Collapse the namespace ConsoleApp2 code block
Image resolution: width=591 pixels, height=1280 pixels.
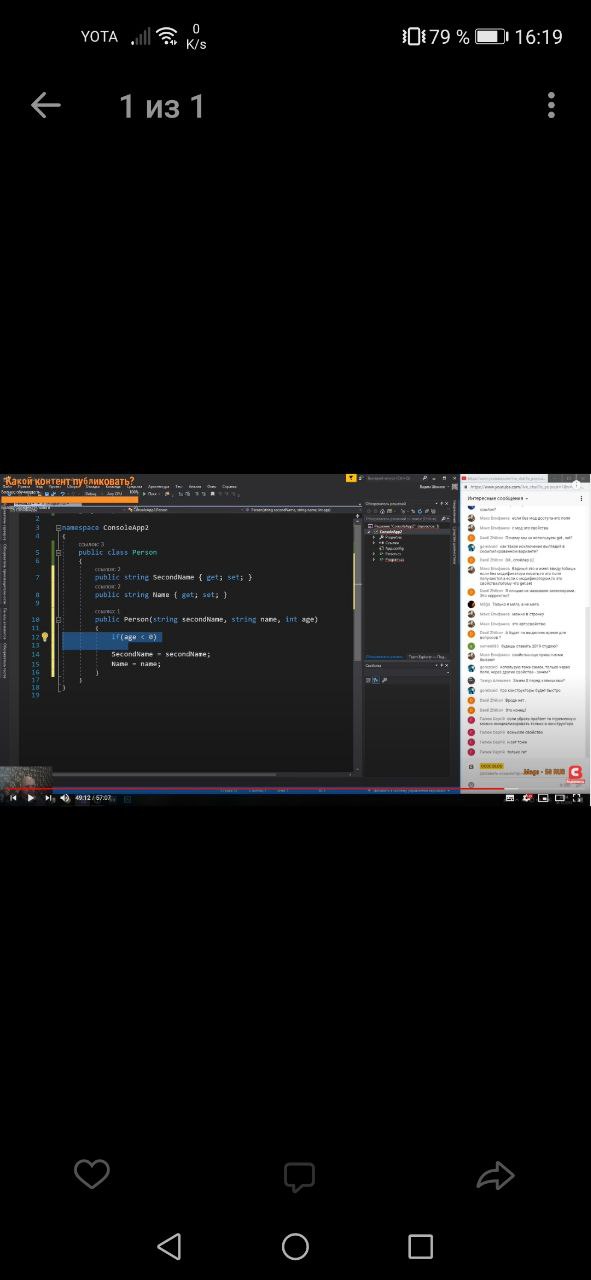[x=59, y=527]
